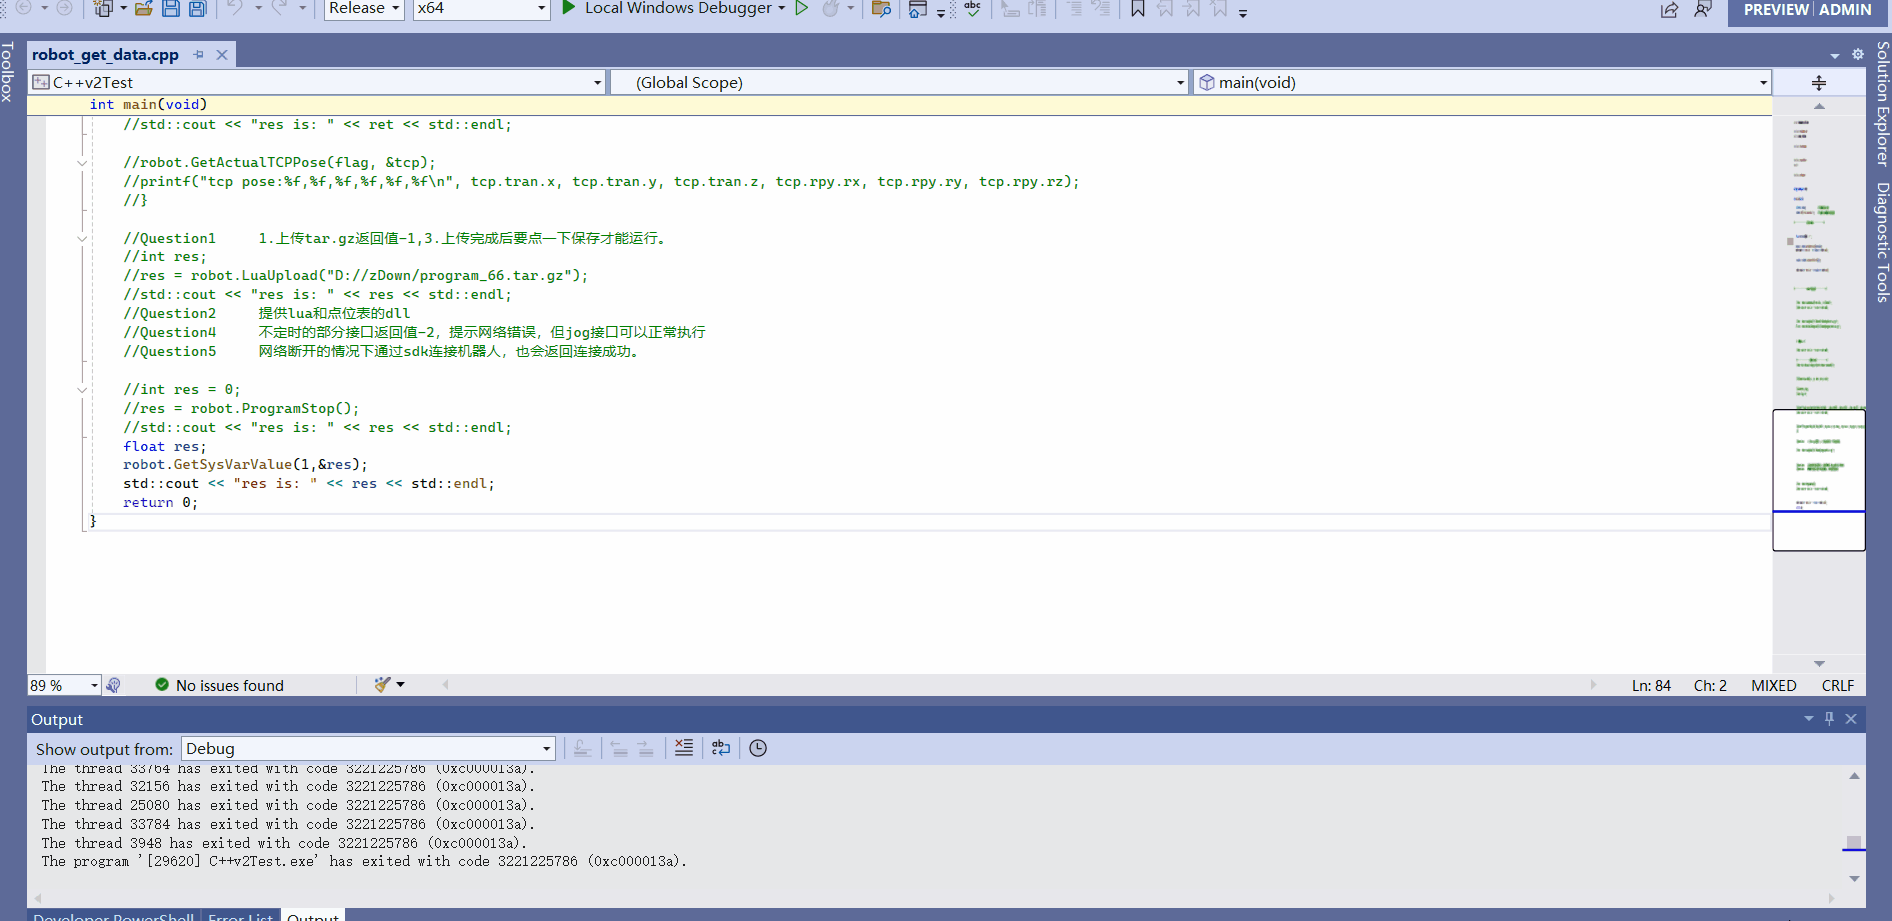The width and height of the screenshot is (1892, 921).
Task: Click the float res; code line
Action: [x=164, y=447]
